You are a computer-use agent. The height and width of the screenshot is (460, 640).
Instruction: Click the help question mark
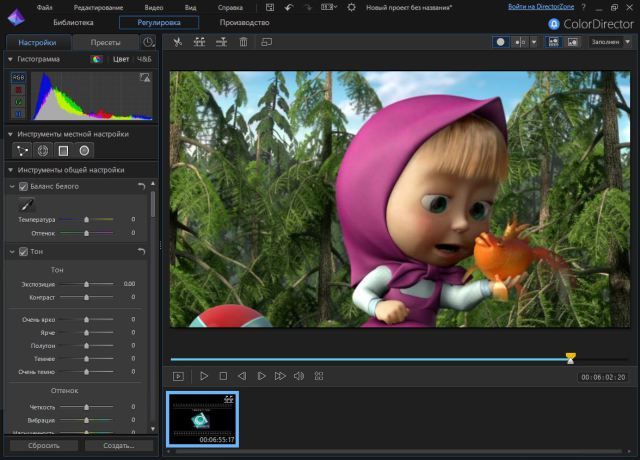coord(583,7)
